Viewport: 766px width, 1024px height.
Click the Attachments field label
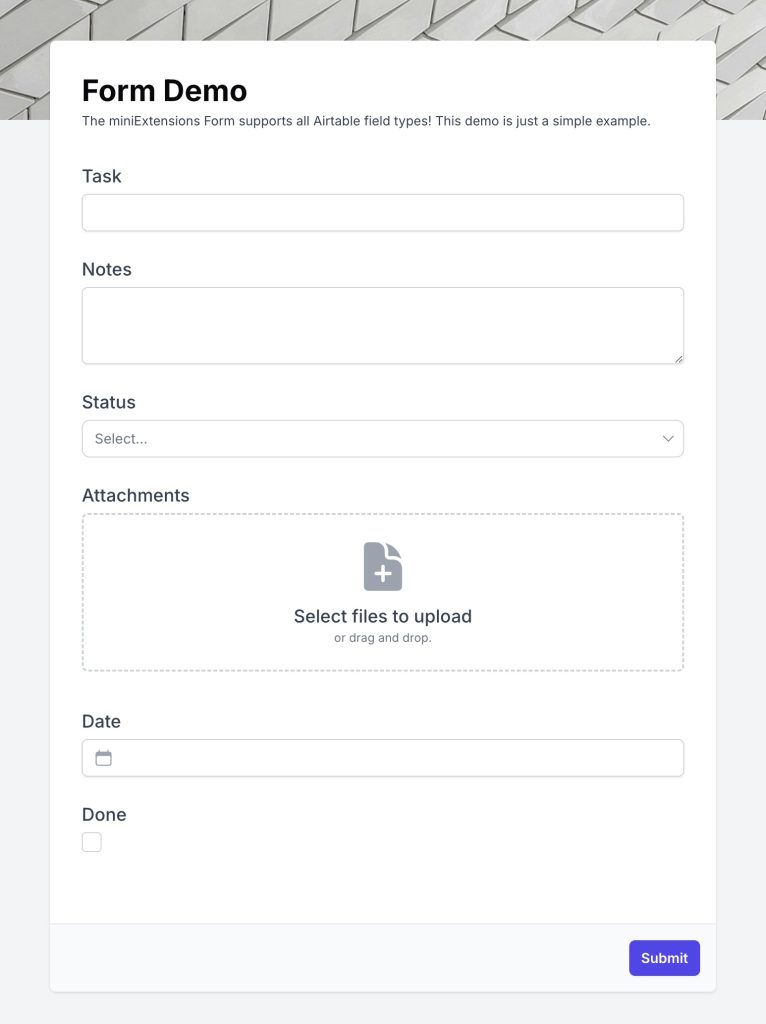135,495
